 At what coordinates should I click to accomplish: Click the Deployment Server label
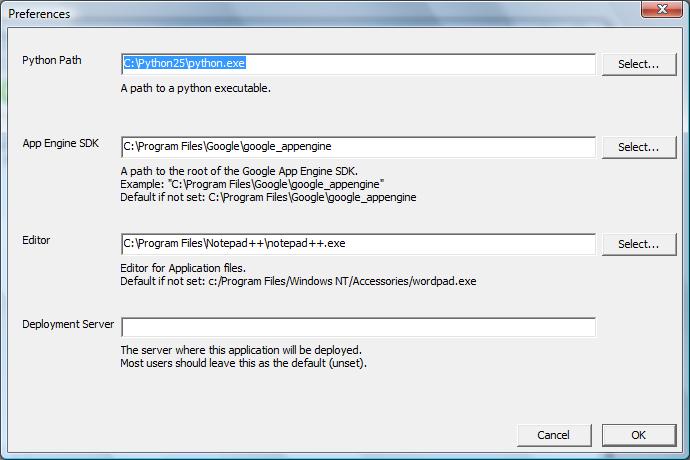point(68,324)
